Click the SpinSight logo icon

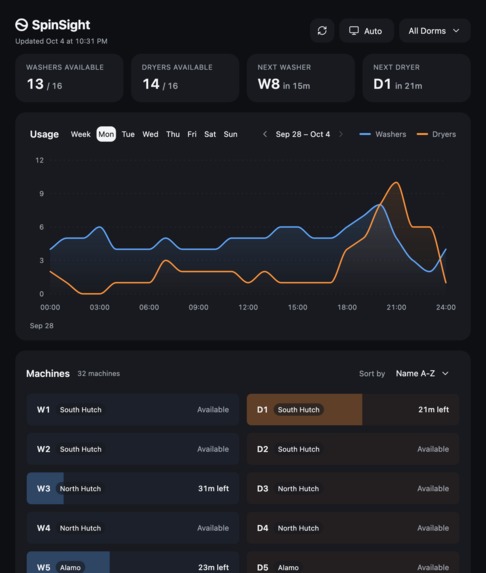point(22,25)
